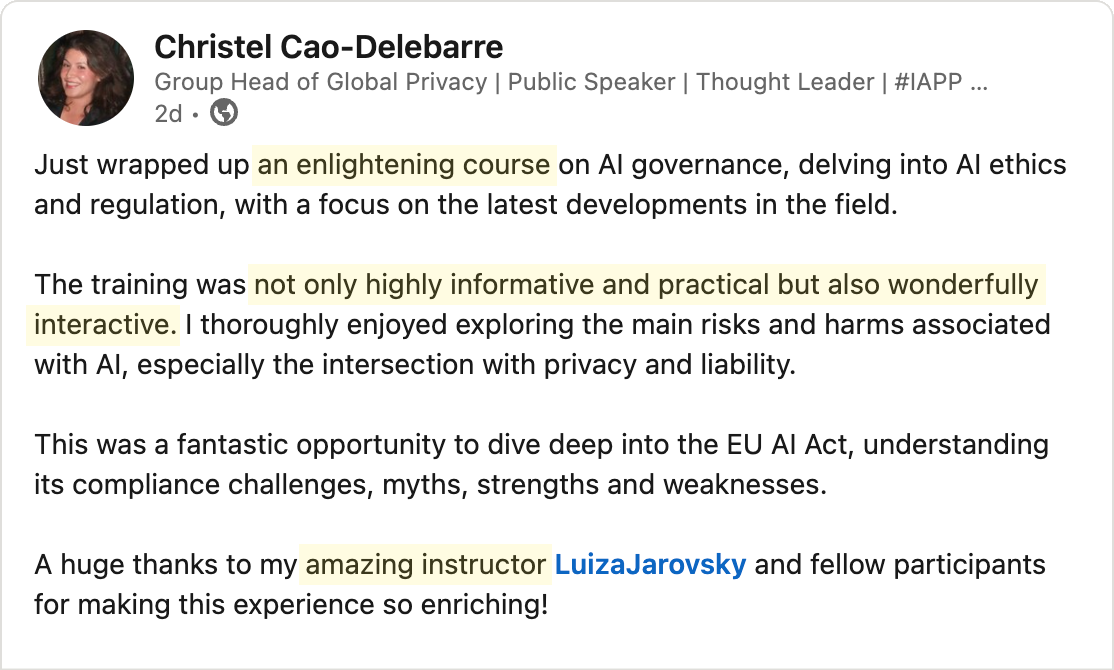Click the truncated ellipsis ending the headline
The height and width of the screenshot is (670, 1114).
(979, 82)
